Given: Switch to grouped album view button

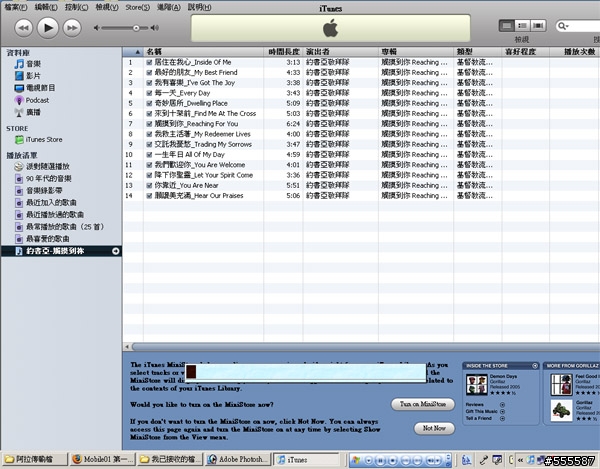Looking at the screenshot, I should point(522,26).
